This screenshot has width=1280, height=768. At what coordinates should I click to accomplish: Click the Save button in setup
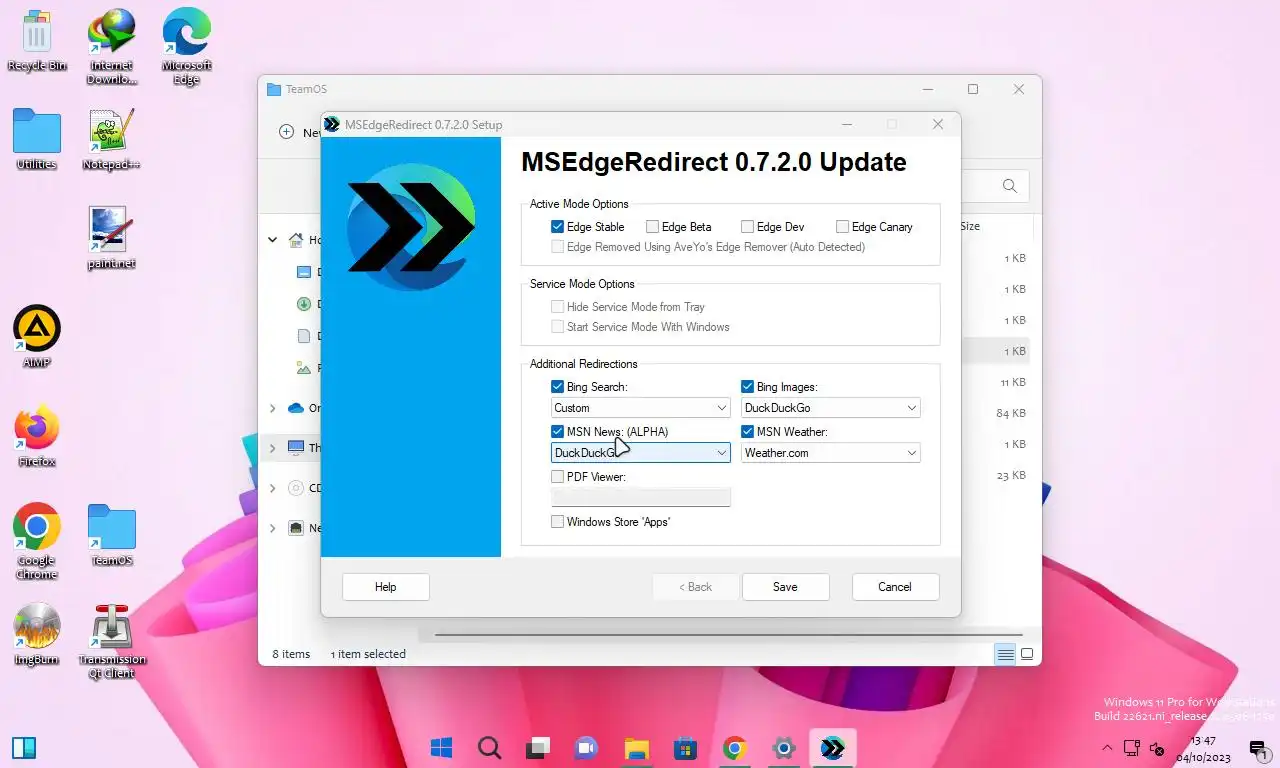(x=786, y=587)
